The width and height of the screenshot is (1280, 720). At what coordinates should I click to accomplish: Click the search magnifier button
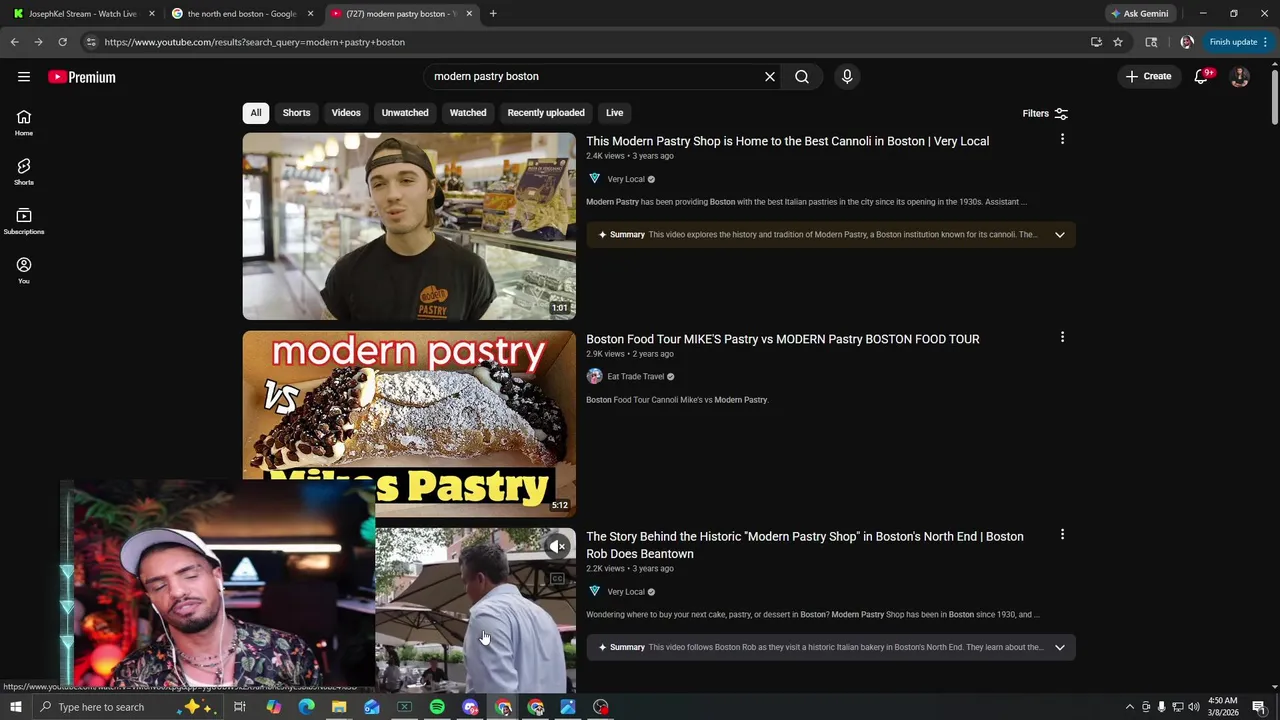[x=802, y=76]
